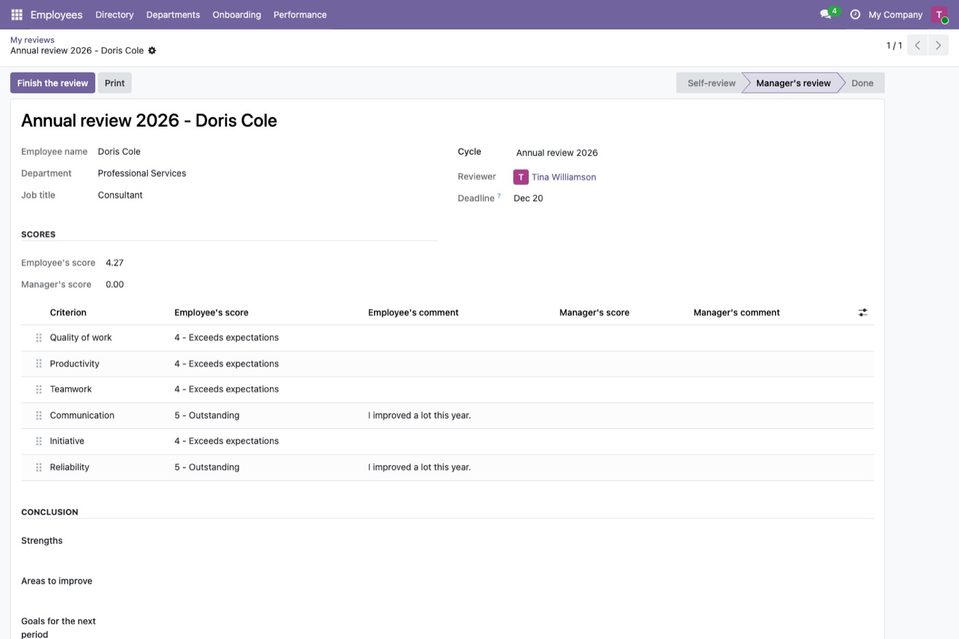Viewport: 959px width, 639px height.
Task: Open reviewer Tina Williamson link
Action: [x=563, y=177]
